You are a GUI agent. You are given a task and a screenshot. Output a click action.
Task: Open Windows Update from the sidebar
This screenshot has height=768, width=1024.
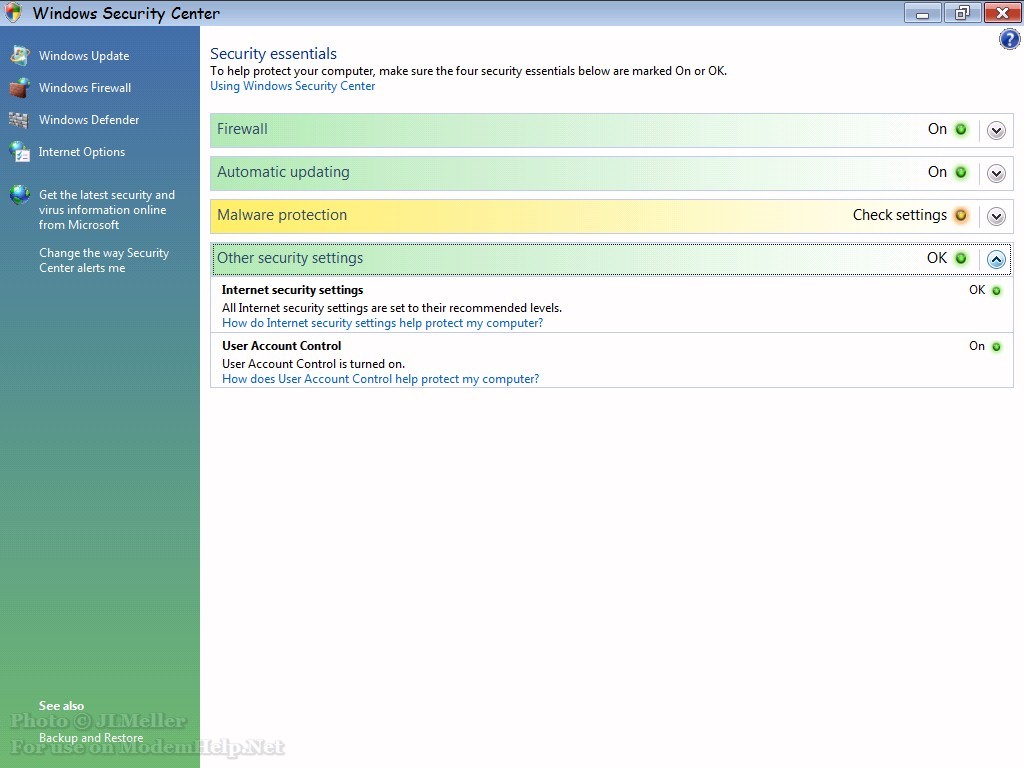[x=84, y=56]
